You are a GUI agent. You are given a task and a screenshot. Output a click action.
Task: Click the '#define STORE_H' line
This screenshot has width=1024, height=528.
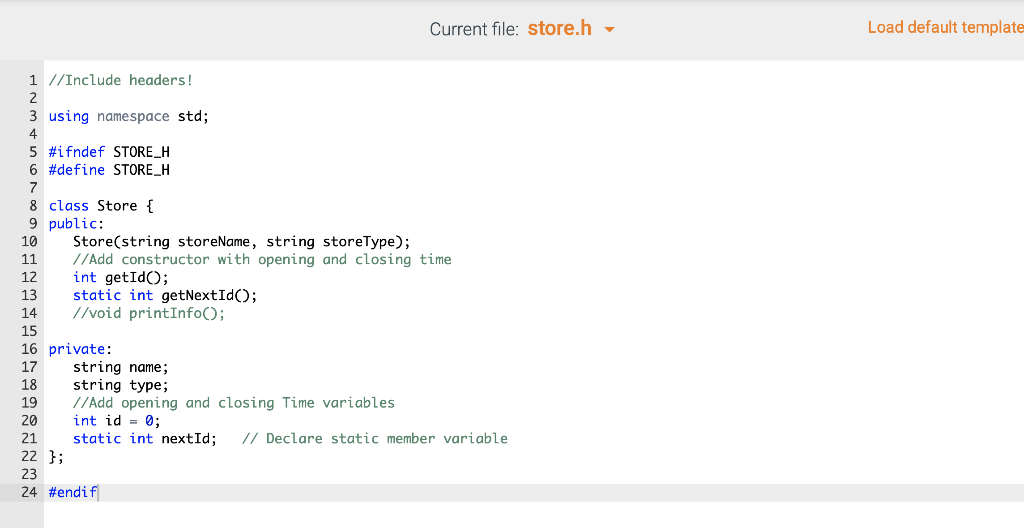pos(109,170)
